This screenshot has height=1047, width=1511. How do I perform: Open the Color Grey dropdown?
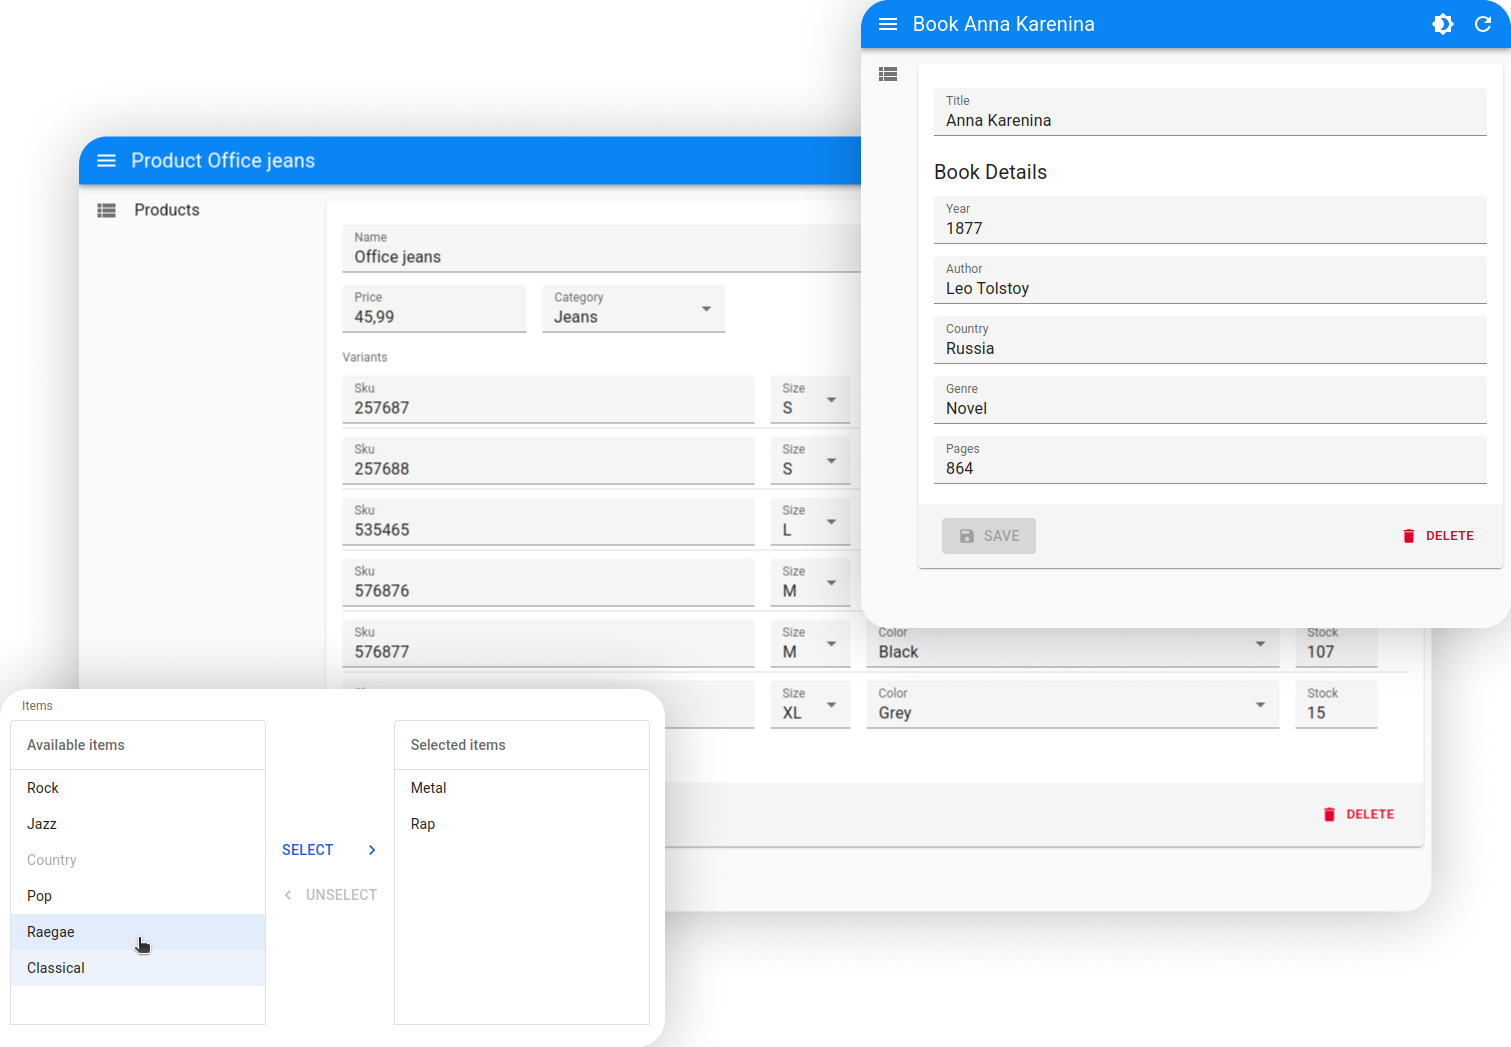pos(1072,704)
